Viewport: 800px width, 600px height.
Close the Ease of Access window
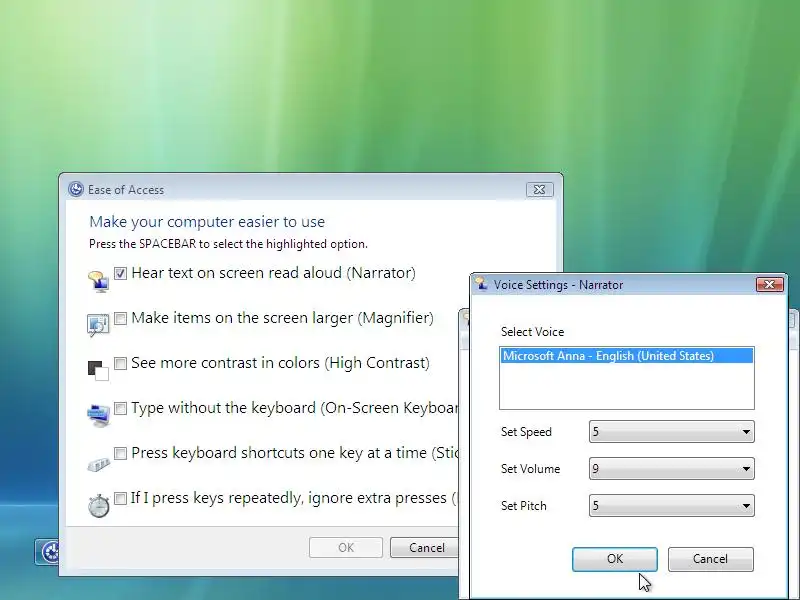pyautogui.click(x=539, y=190)
